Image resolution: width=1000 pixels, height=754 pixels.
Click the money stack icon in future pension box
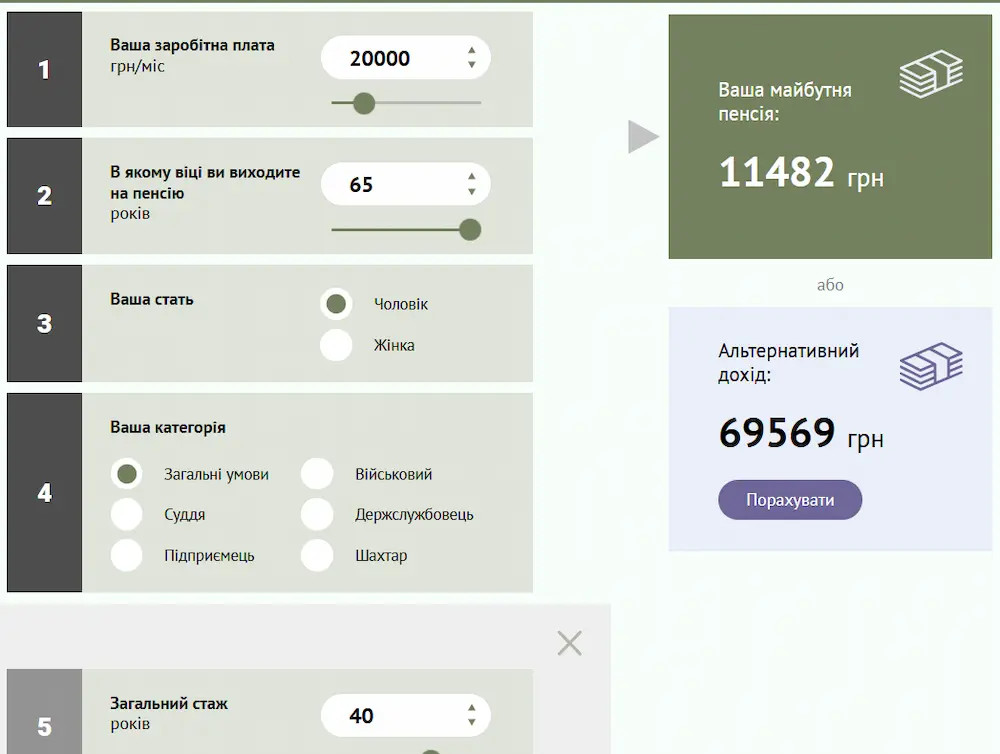(930, 74)
